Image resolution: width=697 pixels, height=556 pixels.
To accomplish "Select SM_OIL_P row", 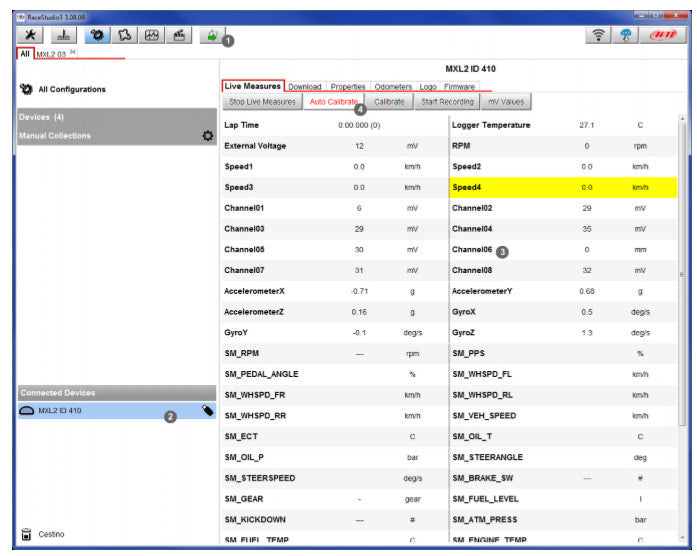I will point(335,457).
